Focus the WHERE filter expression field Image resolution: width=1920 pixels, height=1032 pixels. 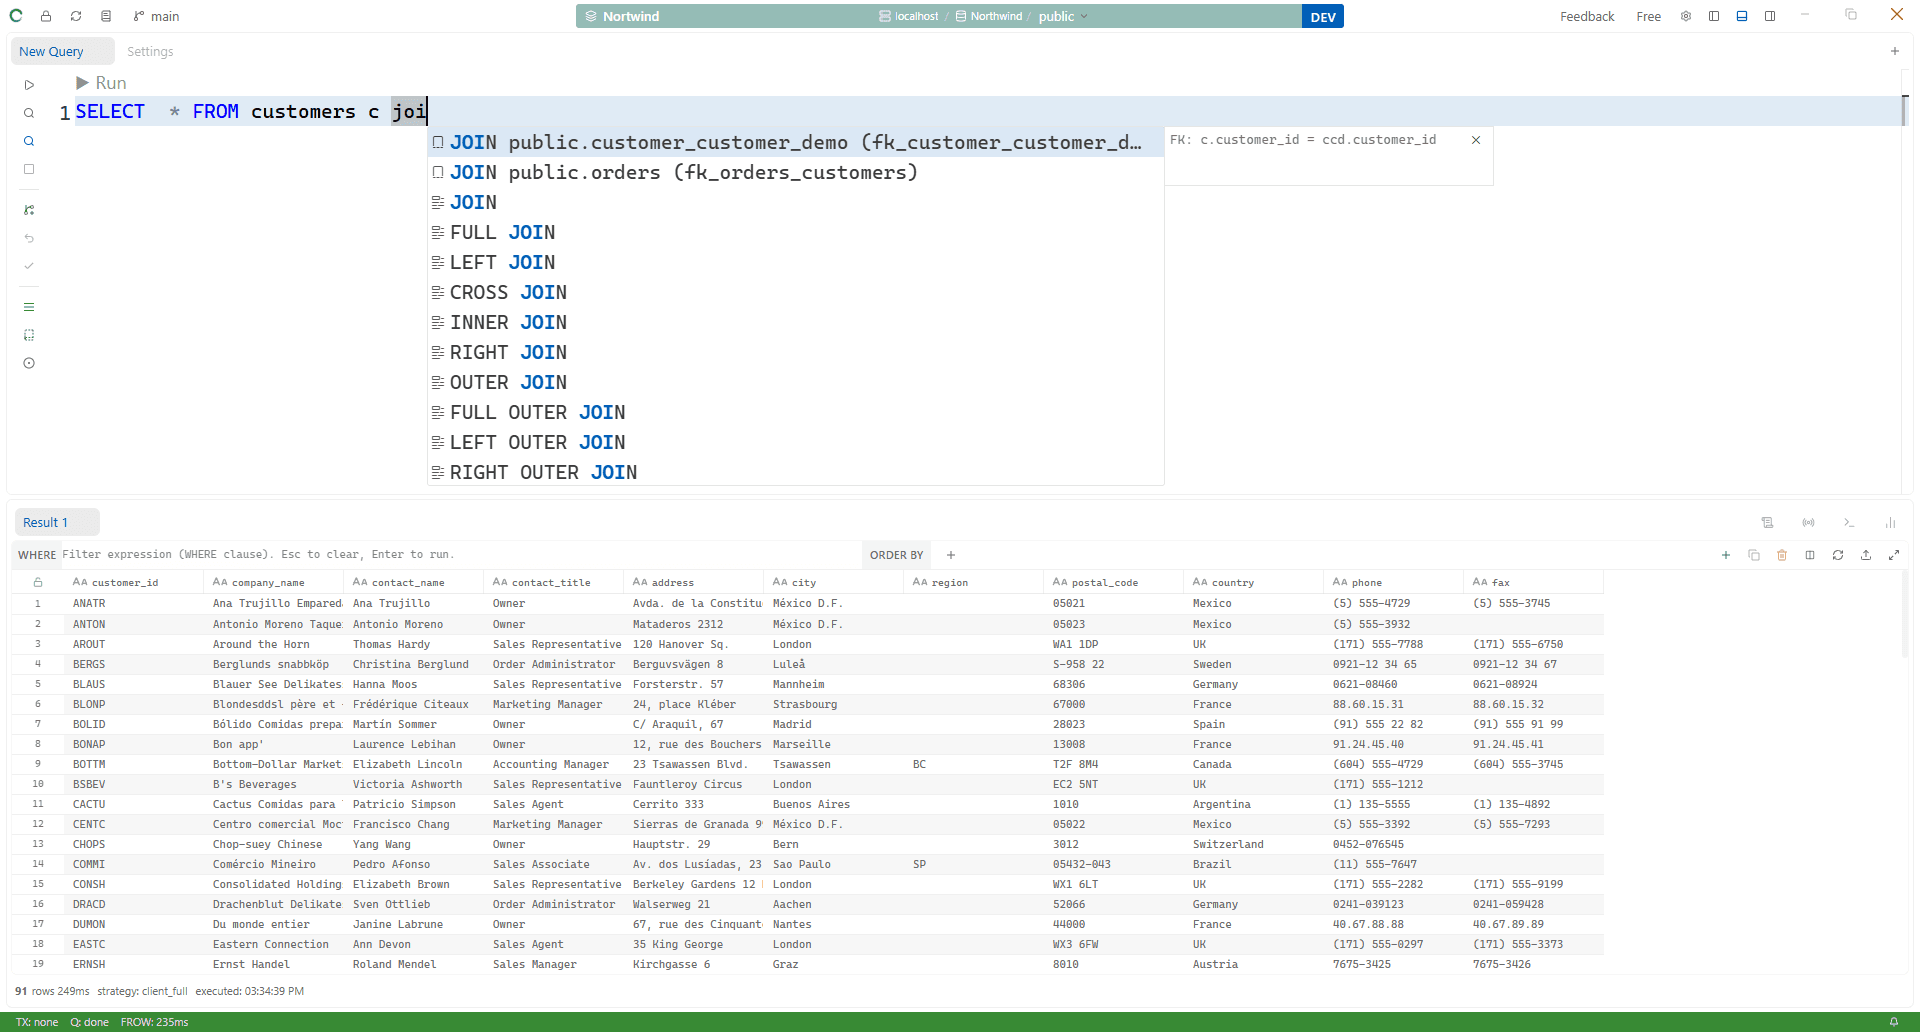(460, 554)
